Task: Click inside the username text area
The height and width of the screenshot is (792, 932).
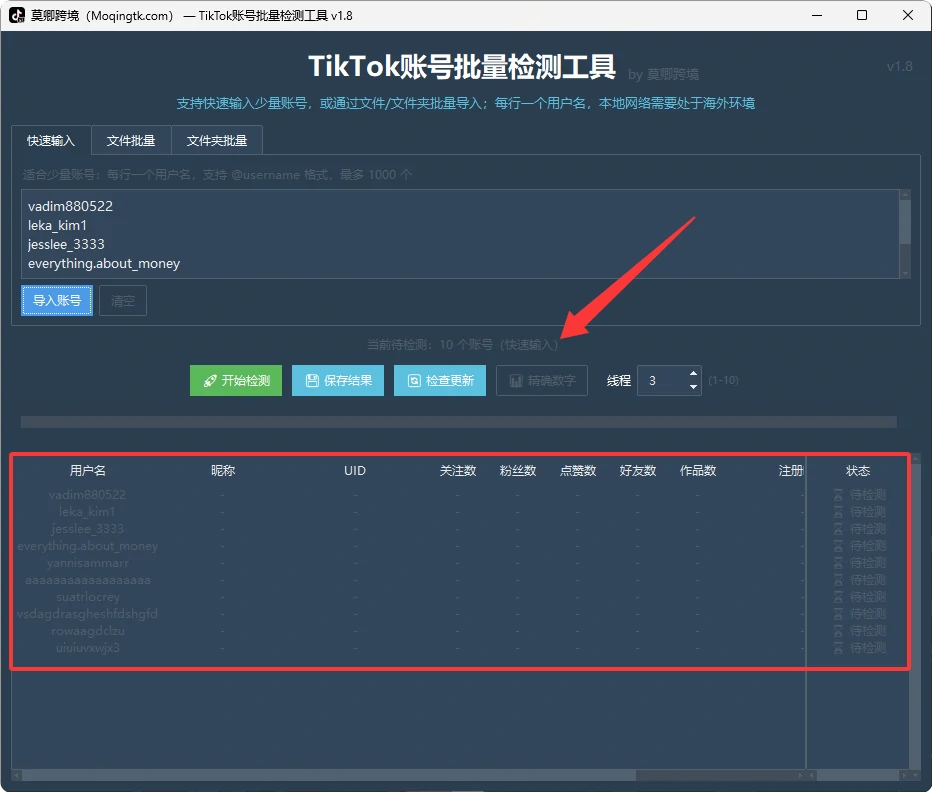Action: [x=460, y=234]
